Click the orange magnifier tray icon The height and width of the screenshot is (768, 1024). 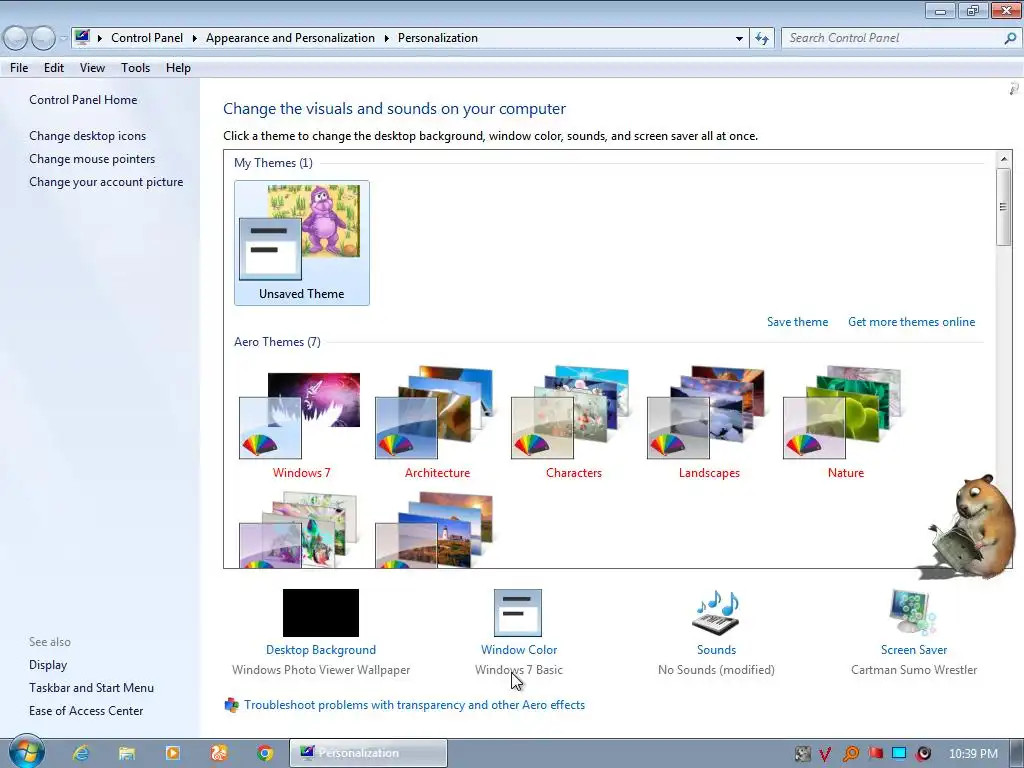(850, 754)
